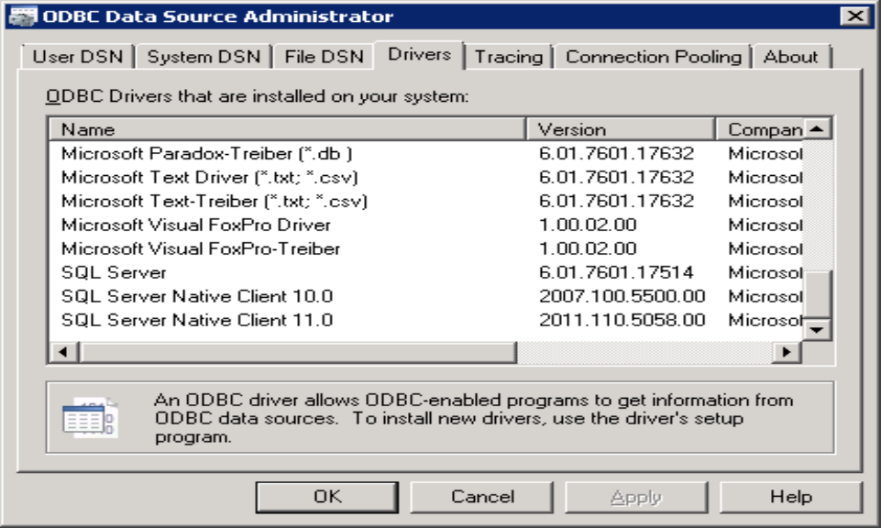
Task: Open Help for this dialog
Action: 791,497
